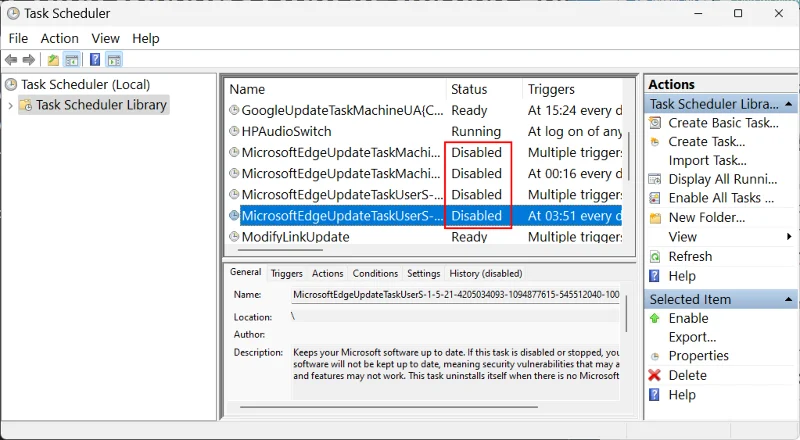
Task: Open the Action menu
Action: (x=60, y=39)
